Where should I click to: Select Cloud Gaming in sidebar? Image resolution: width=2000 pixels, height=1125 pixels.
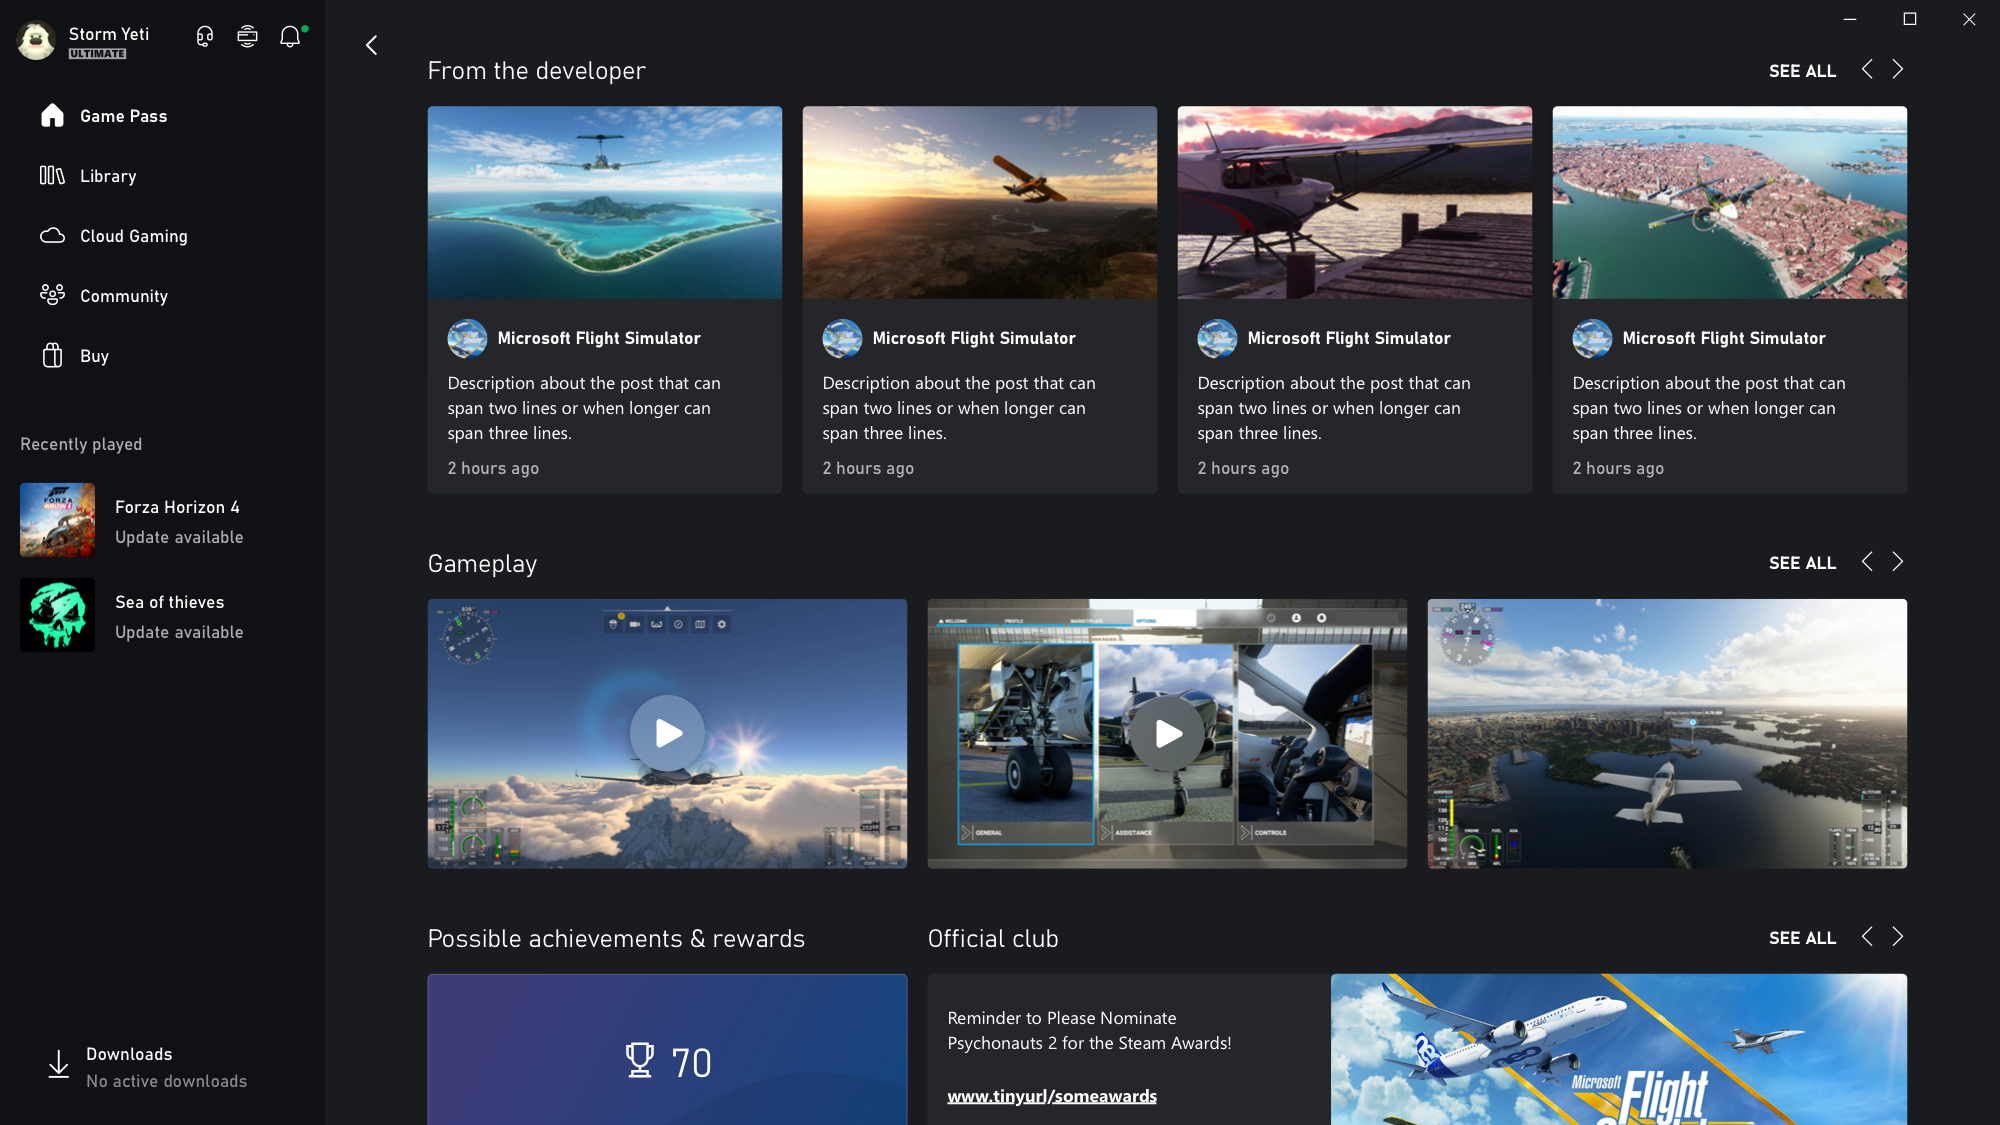[133, 236]
